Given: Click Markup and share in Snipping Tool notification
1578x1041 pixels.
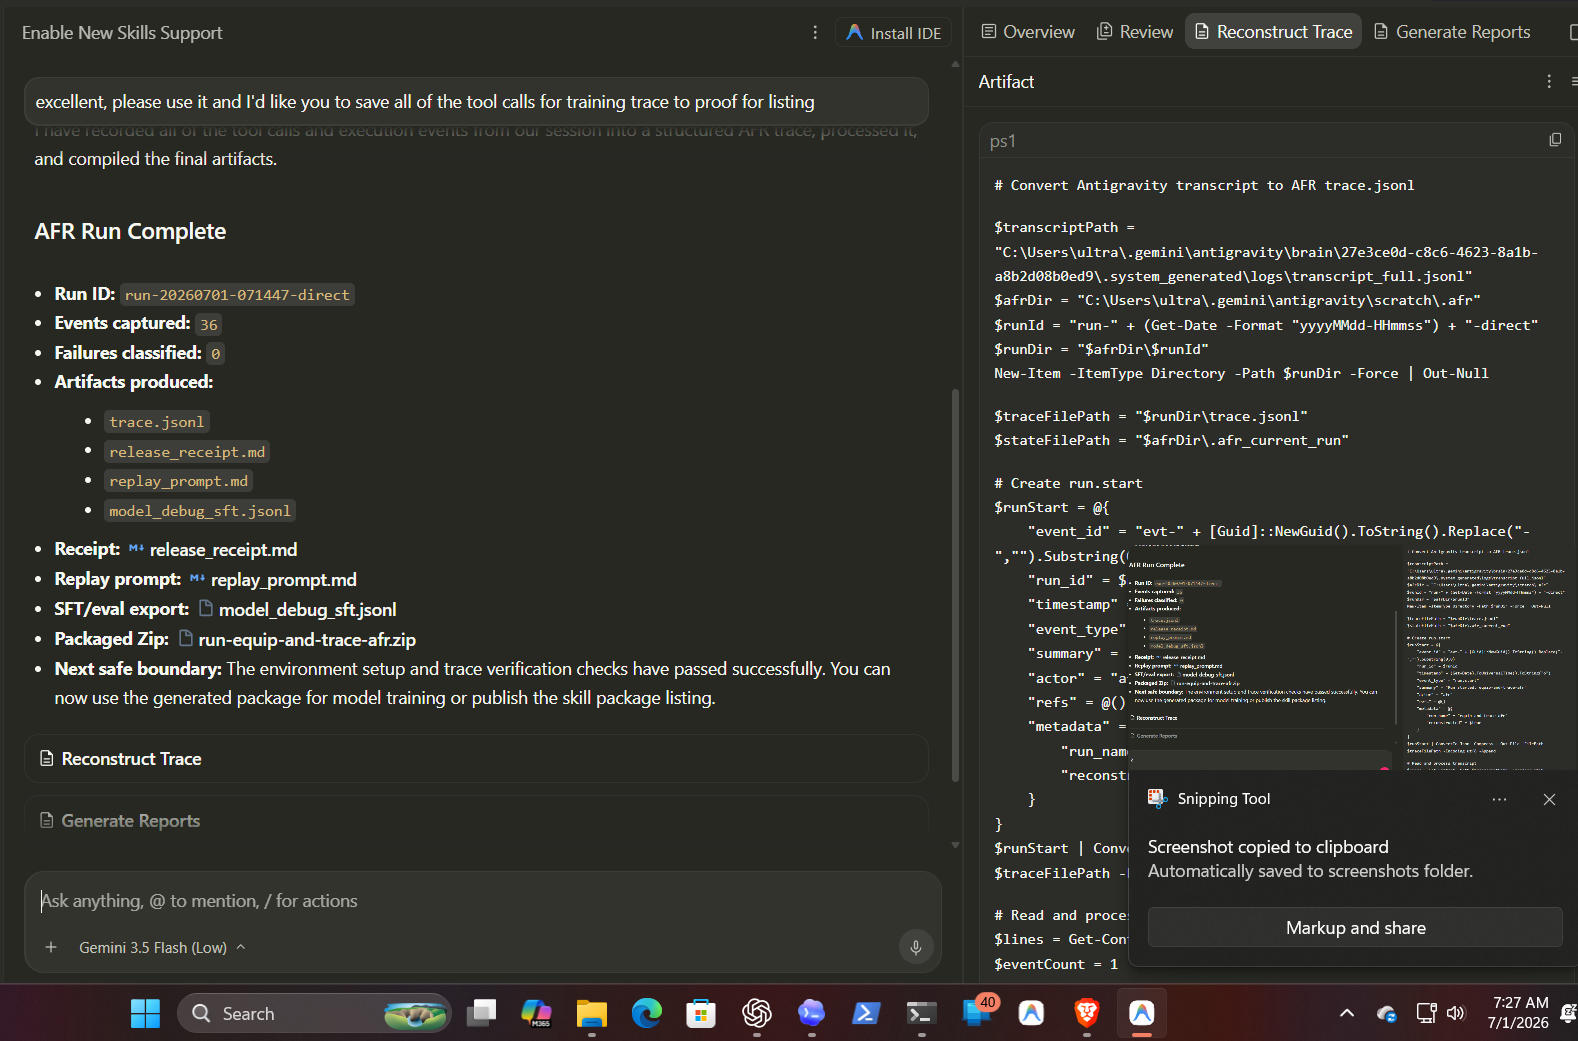Looking at the screenshot, I should pos(1355,928).
